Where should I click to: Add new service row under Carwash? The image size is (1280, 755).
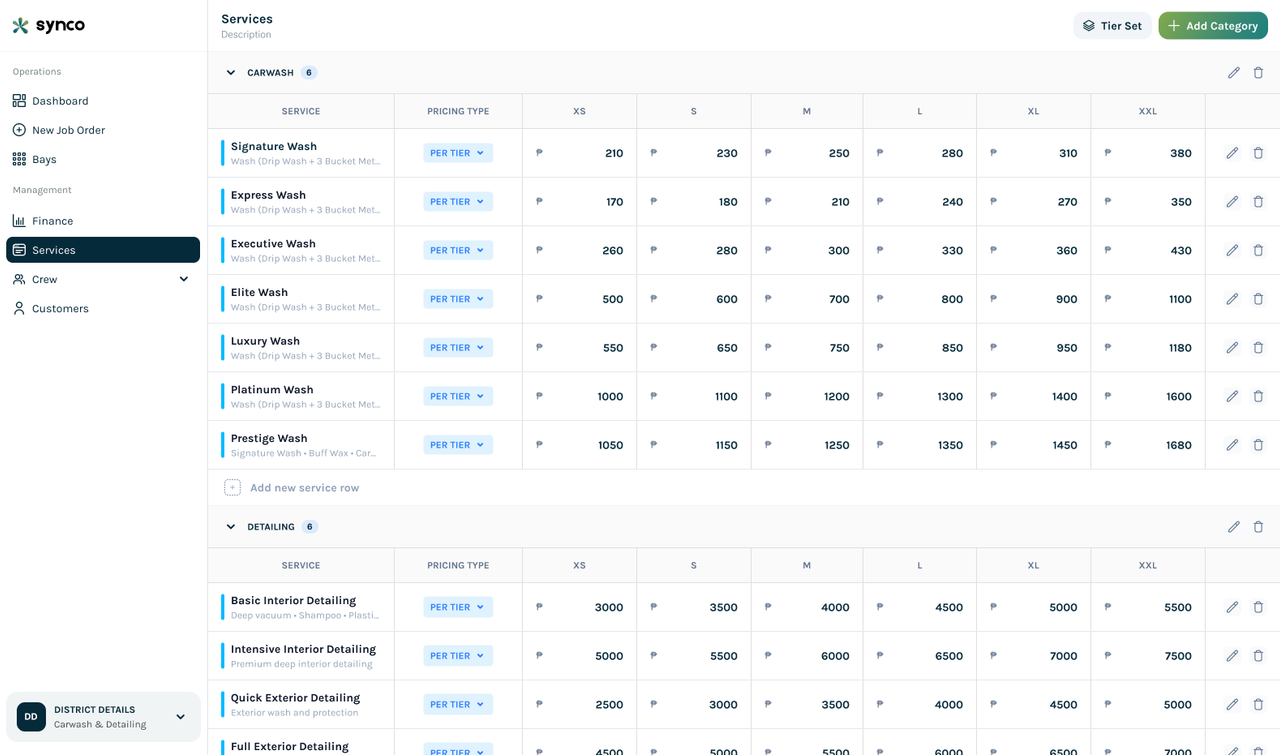pos(292,488)
